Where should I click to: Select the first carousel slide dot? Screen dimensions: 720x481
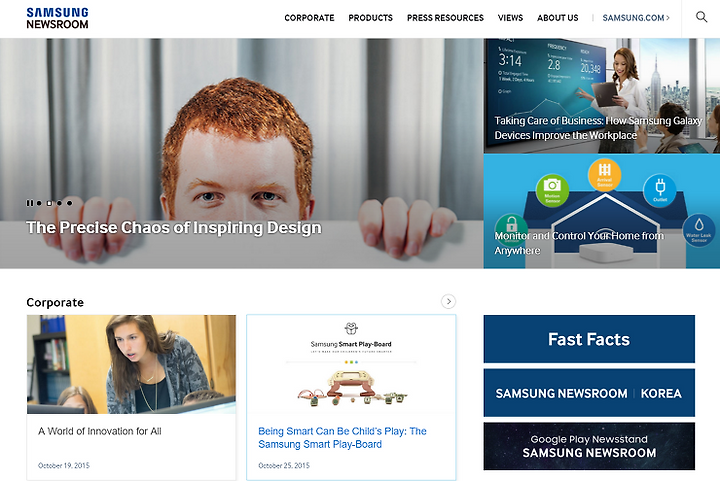(39, 203)
